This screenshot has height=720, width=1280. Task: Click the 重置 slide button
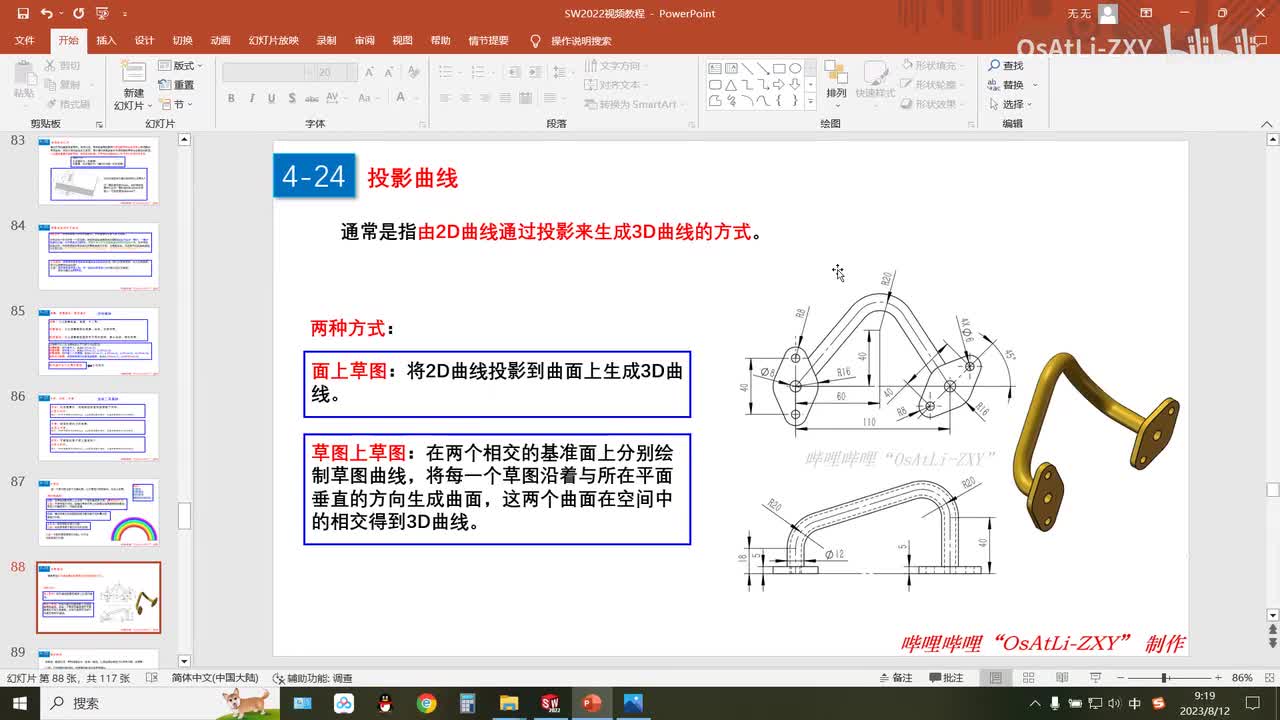click(178, 85)
